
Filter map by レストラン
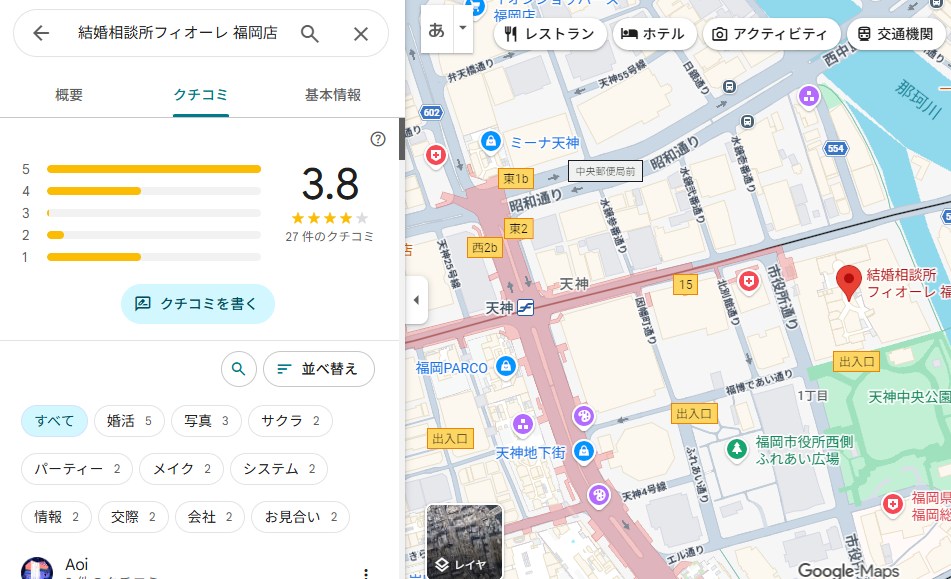pos(550,34)
